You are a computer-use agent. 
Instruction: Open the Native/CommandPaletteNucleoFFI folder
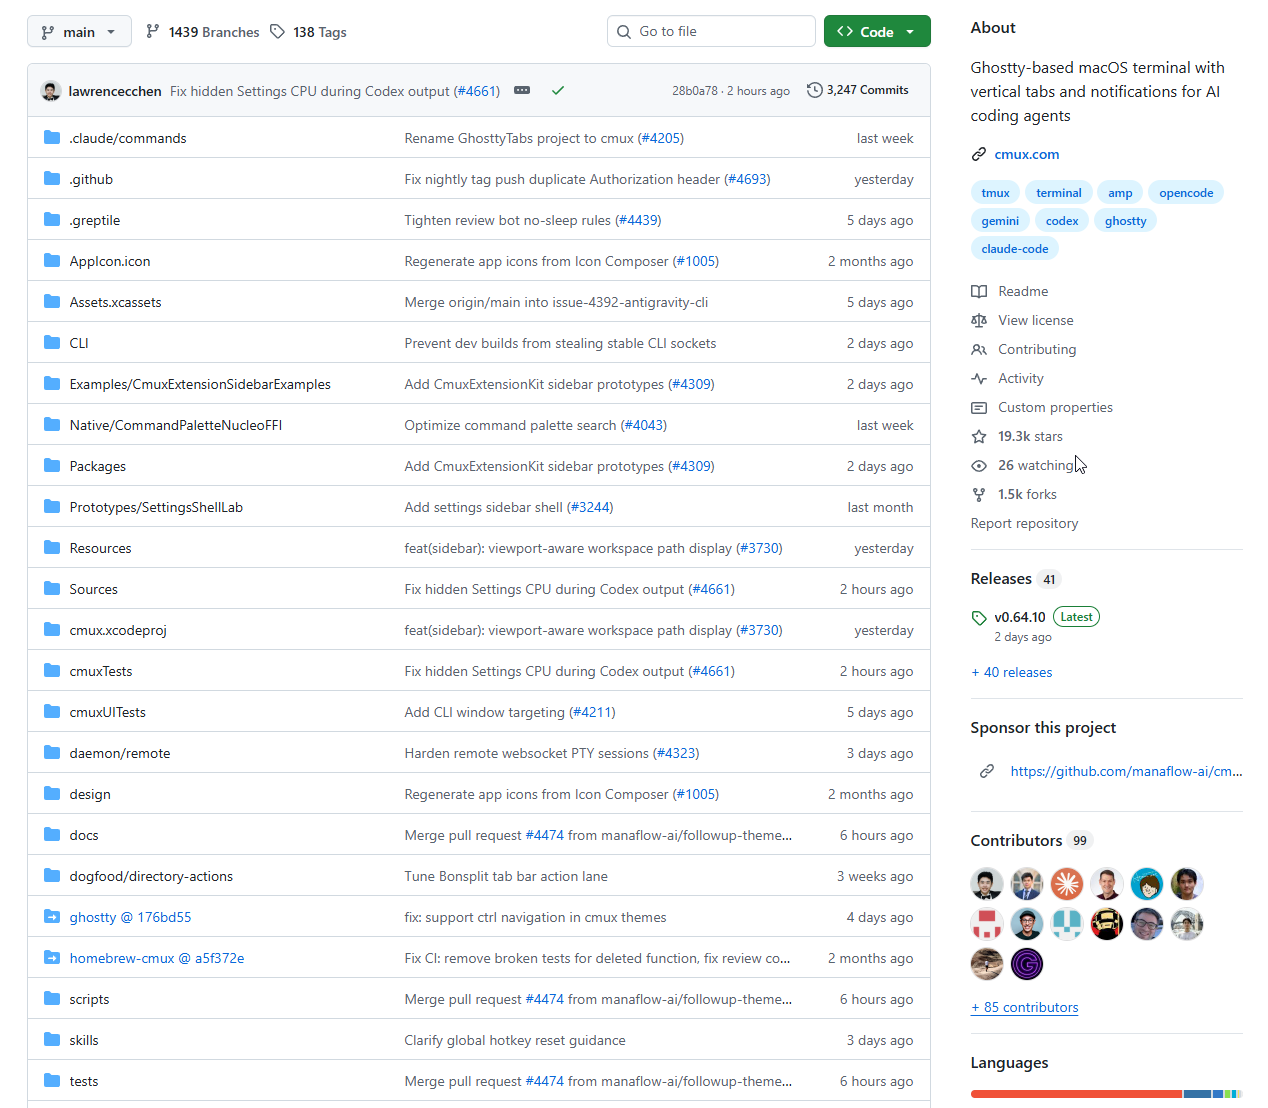pyautogui.click(x=176, y=425)
